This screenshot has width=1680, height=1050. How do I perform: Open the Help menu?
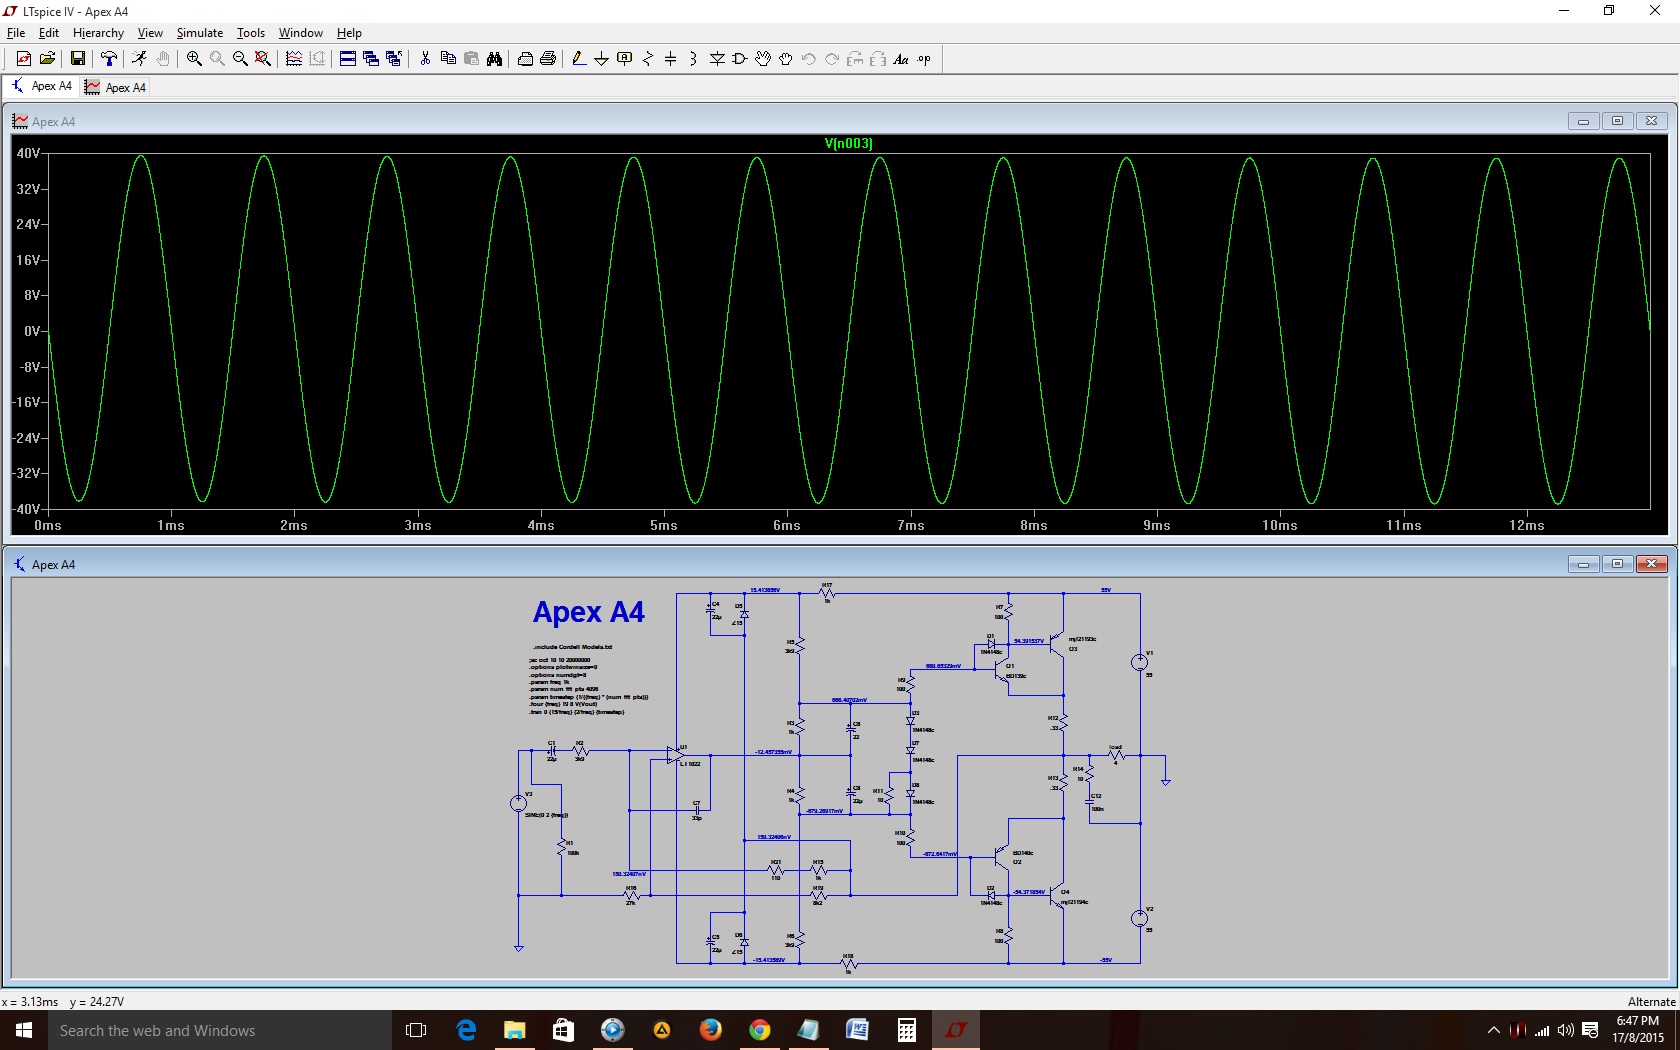point(349,33)
